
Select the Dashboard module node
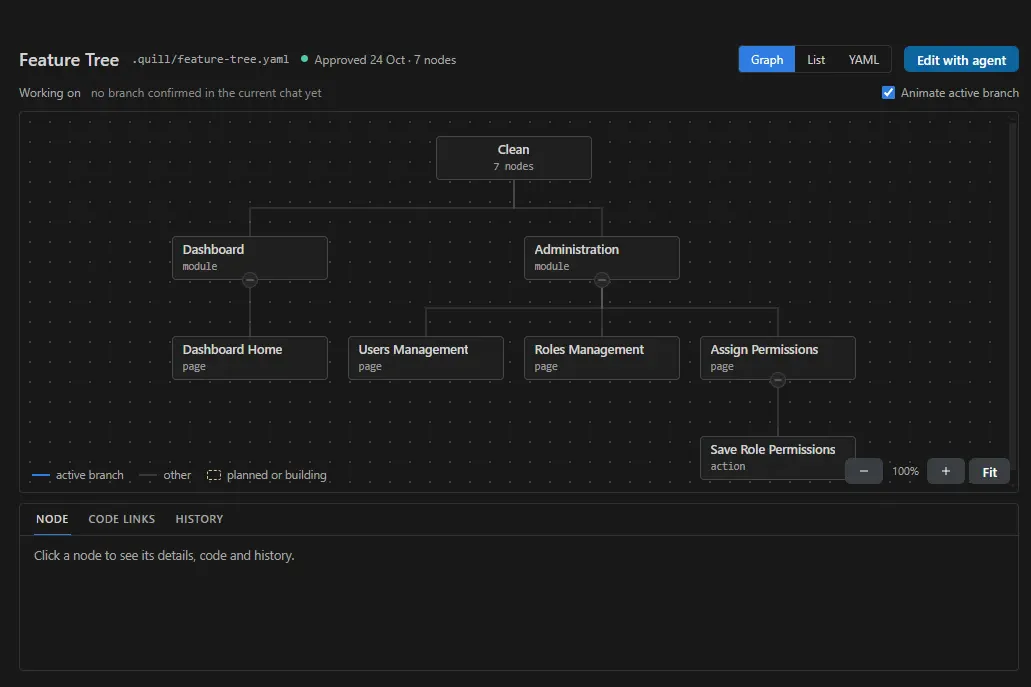pos(250,258)
